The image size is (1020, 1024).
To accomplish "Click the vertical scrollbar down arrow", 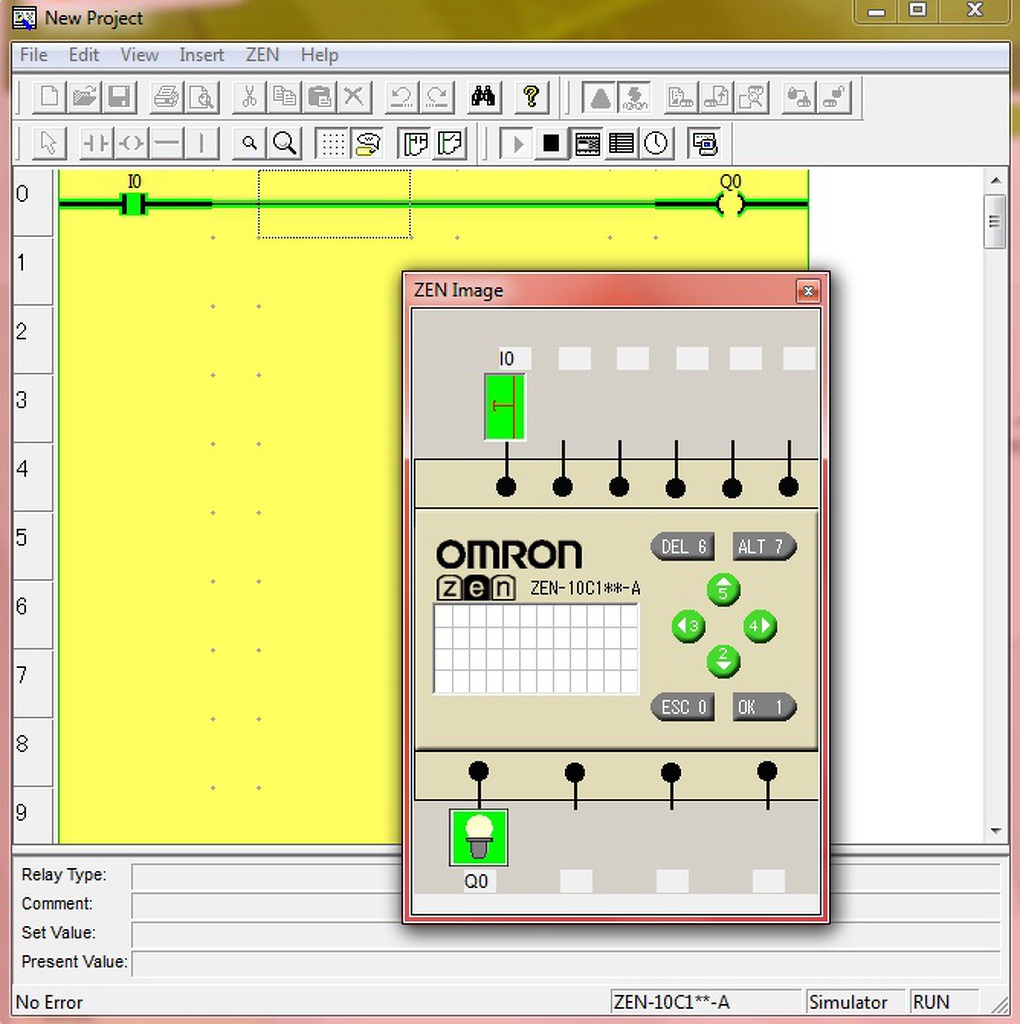I will (996, 831).
